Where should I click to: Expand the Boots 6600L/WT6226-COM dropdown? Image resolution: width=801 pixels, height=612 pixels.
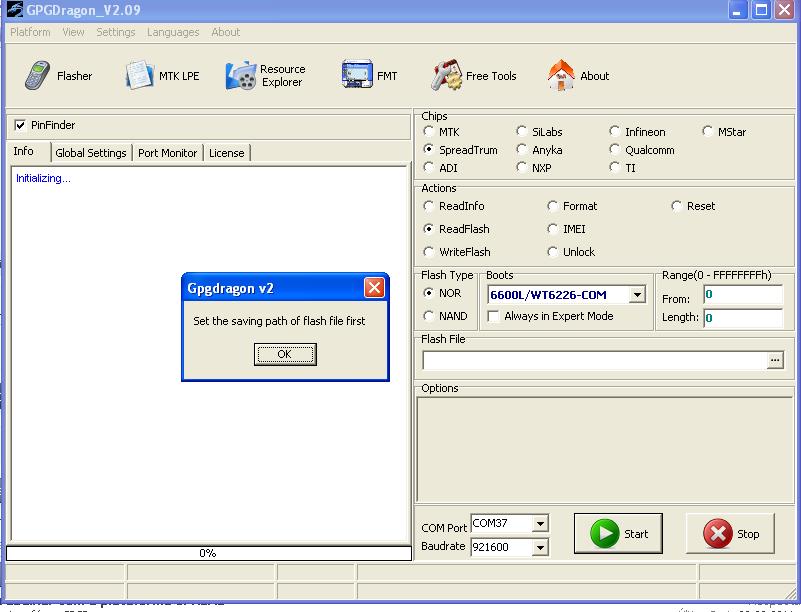637,295
